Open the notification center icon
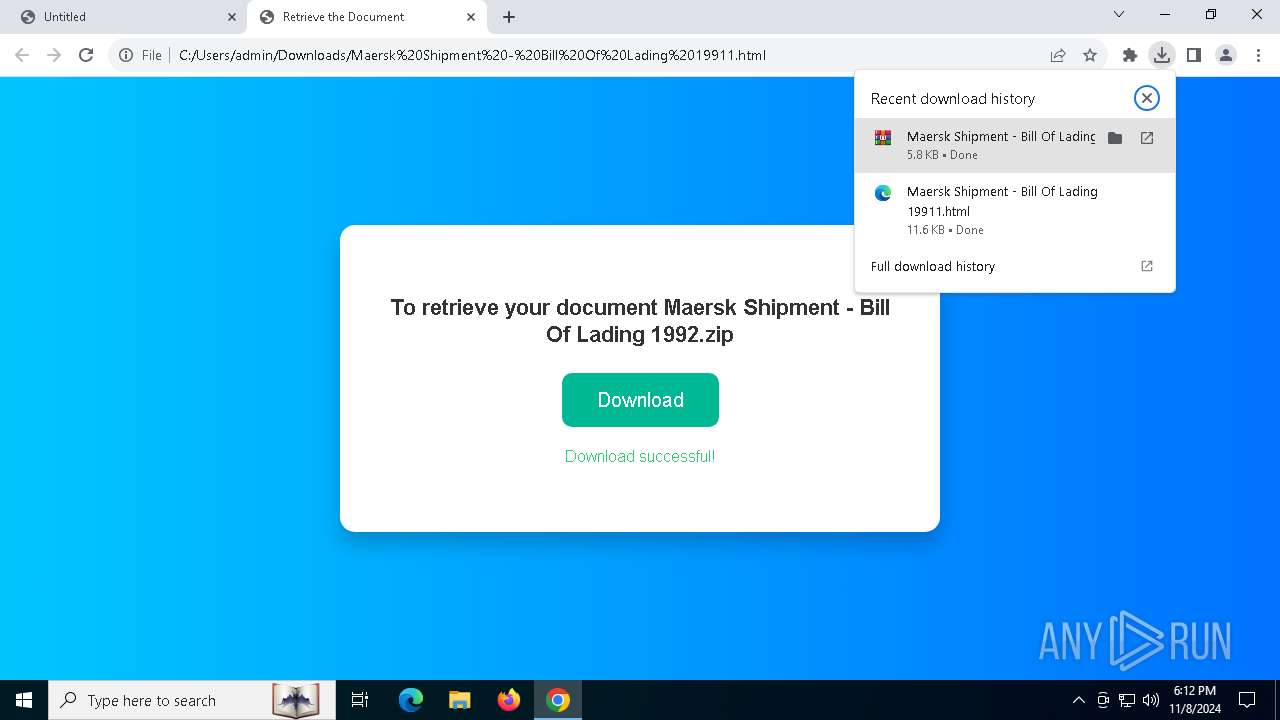The height and width of the screenshot is (720, 1280). 1247,700
